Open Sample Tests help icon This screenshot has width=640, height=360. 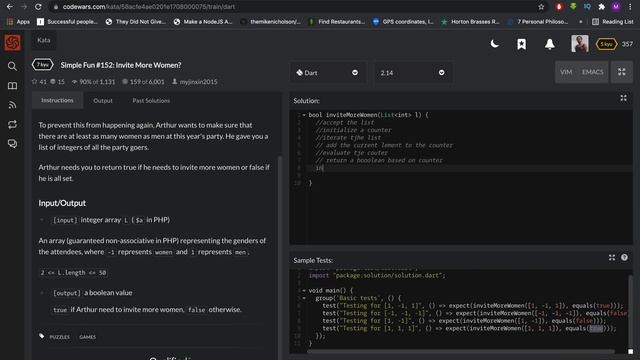624,258
